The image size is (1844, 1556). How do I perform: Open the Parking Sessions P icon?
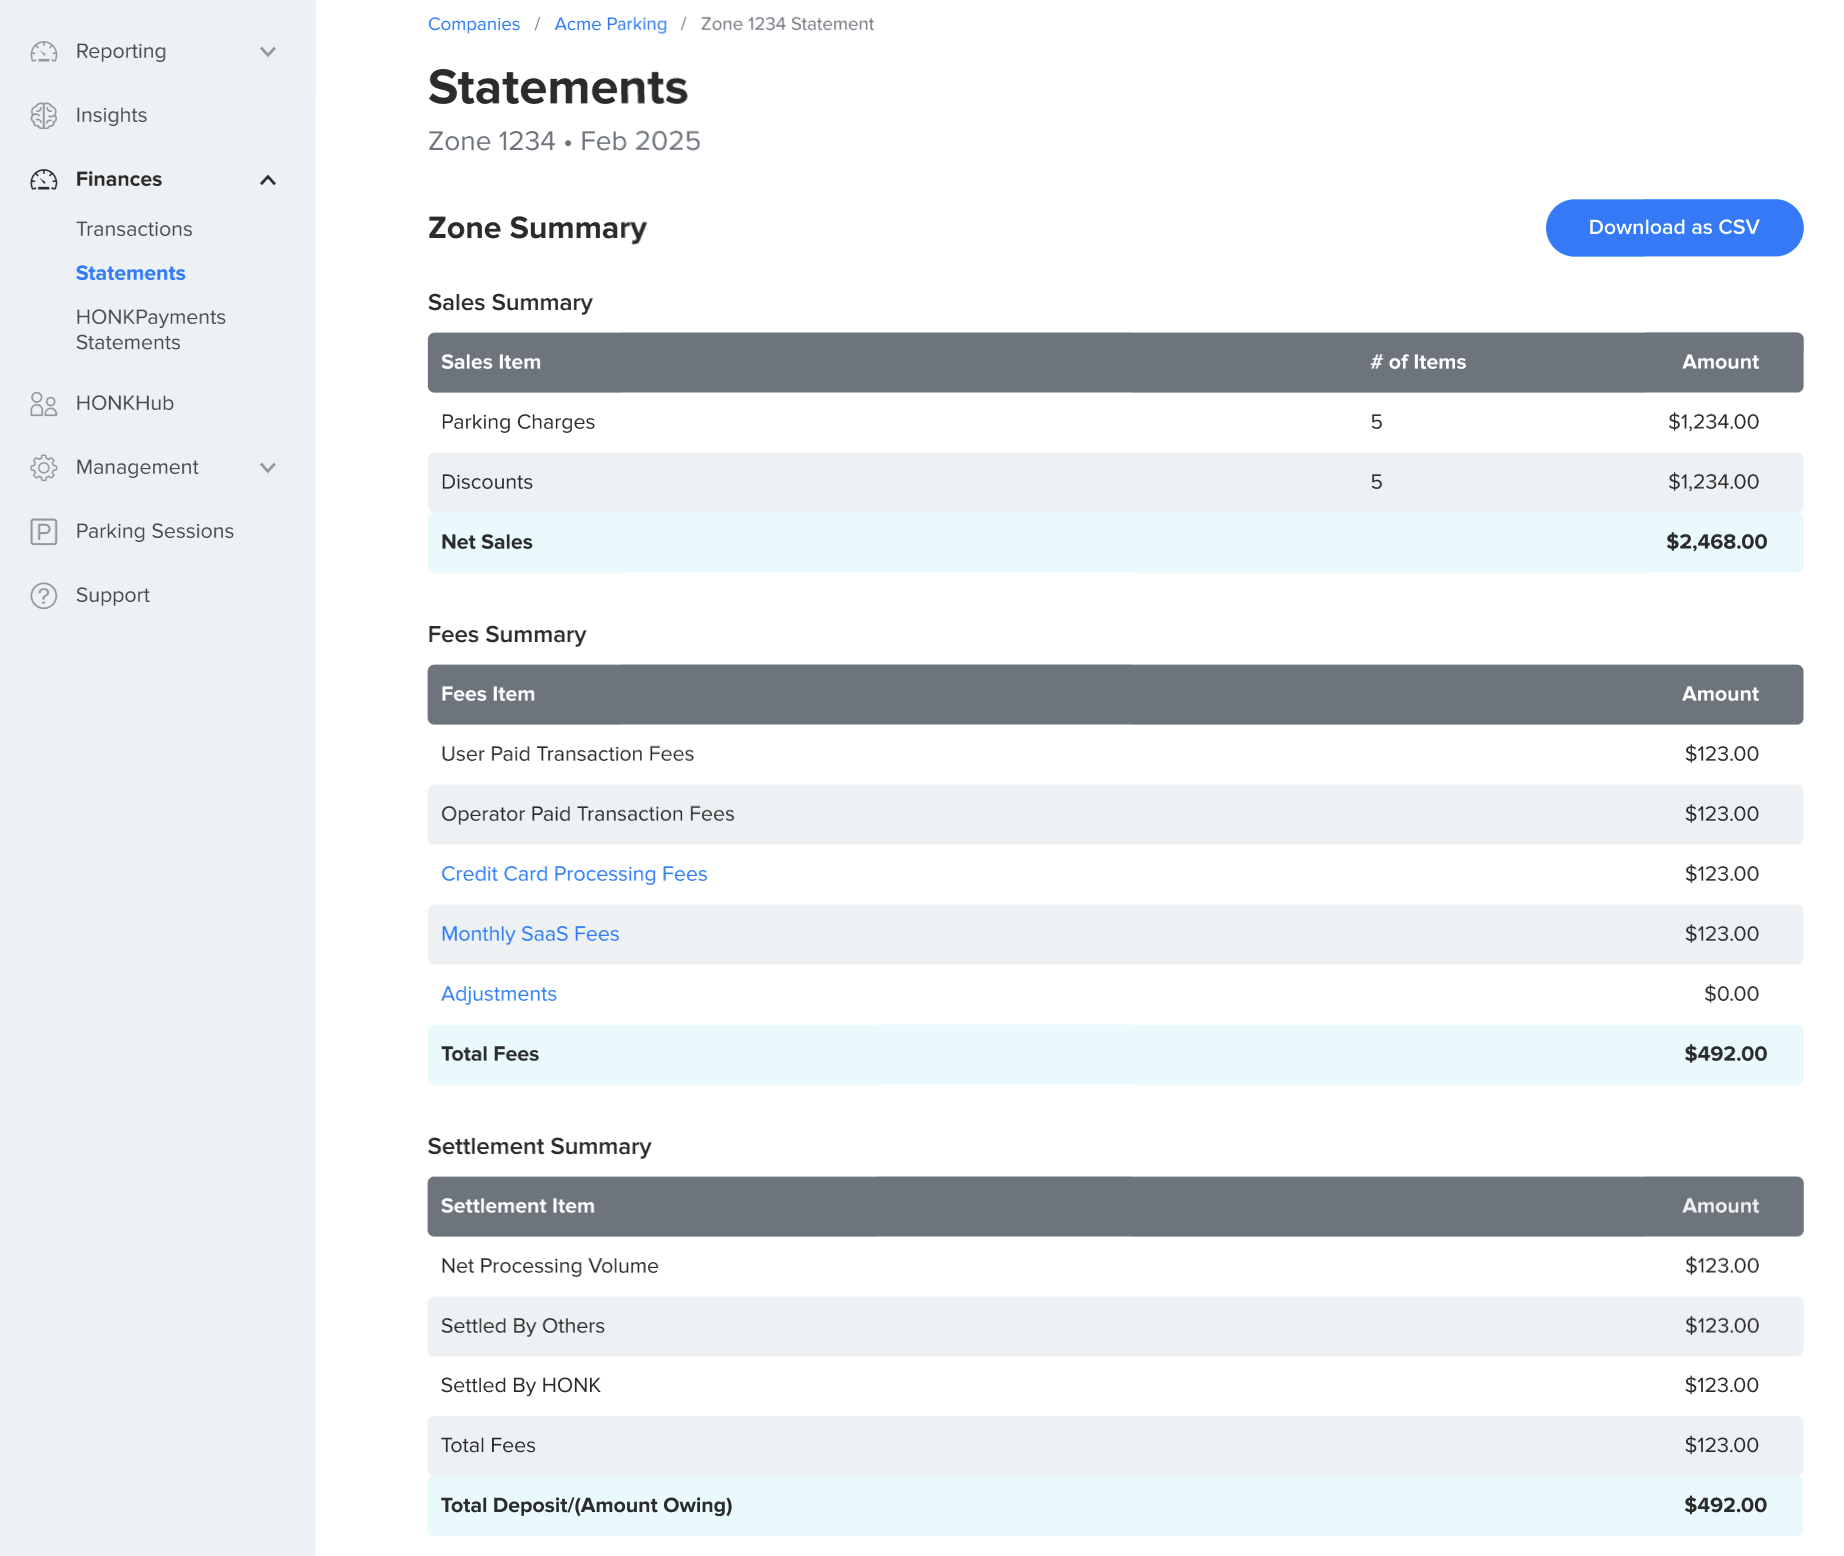[x=44, y=531]
